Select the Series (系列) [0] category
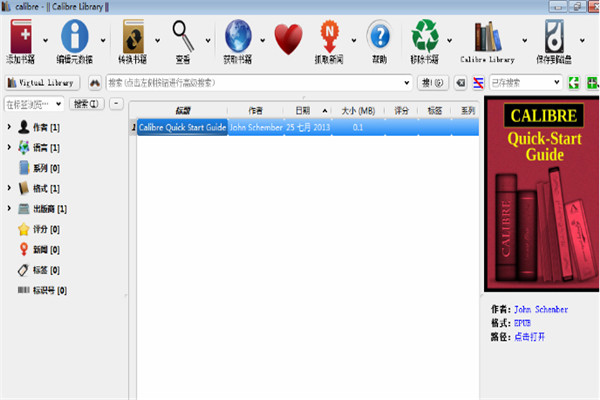Viewport: 600px width, 400px height. pyautogui.click(x=39, y=168)
